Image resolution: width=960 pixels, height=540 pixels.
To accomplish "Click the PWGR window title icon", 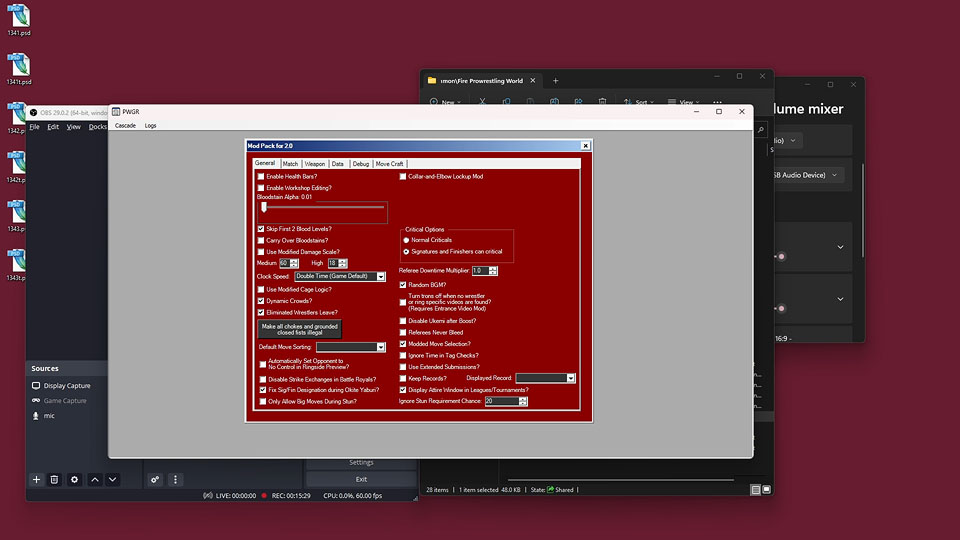I will pos(116,111).
